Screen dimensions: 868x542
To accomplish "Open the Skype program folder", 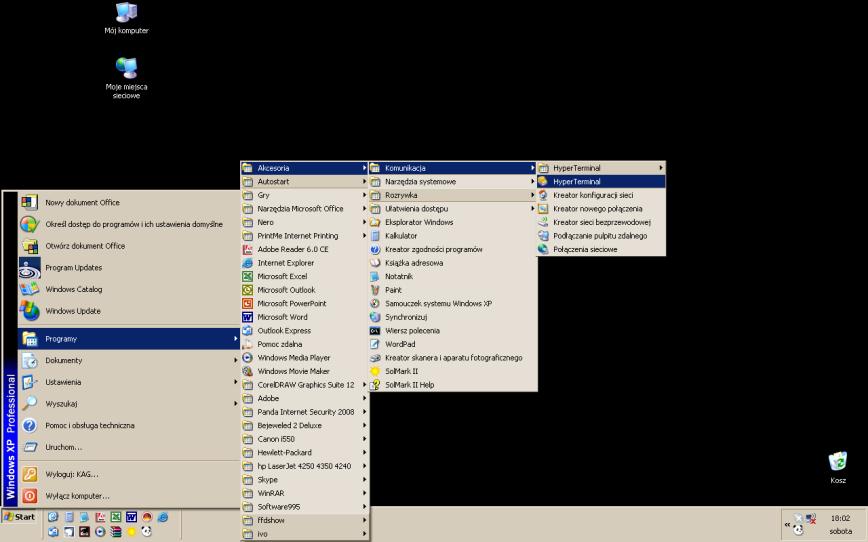I will pyautogui.click(x=304, y=480).
